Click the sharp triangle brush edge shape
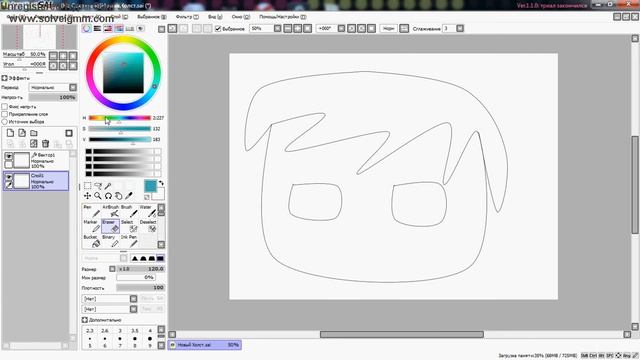Viewport: 640px width, 360px height. click(135, 258)
